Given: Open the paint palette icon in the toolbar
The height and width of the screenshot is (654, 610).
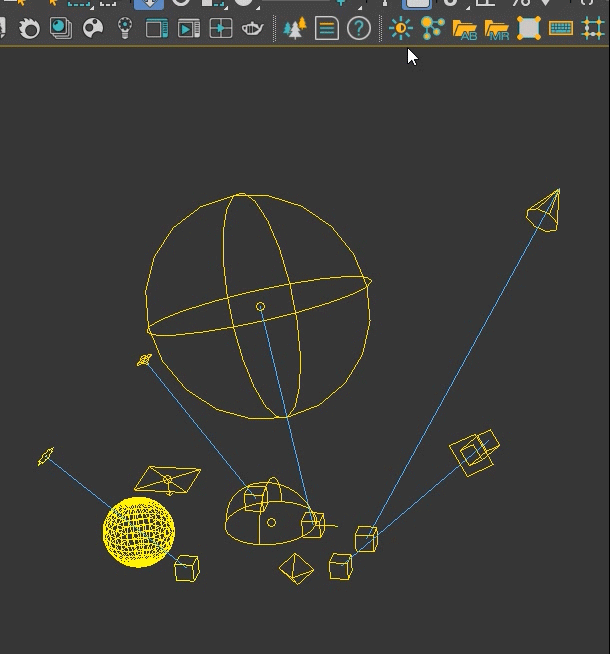Looking at the screenshot, I should [x=93, y=28].
